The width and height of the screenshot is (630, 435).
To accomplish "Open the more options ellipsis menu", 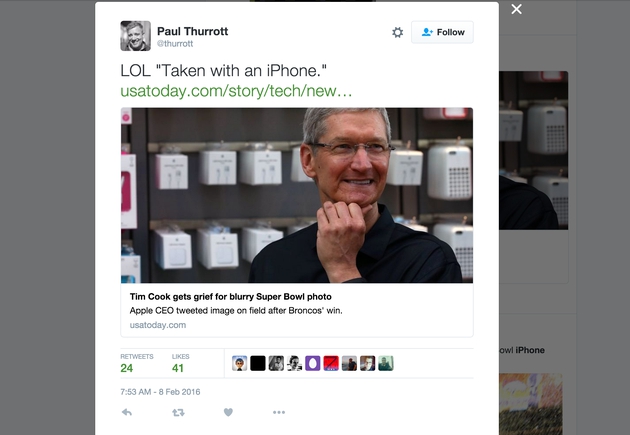I will pos(279,412).
